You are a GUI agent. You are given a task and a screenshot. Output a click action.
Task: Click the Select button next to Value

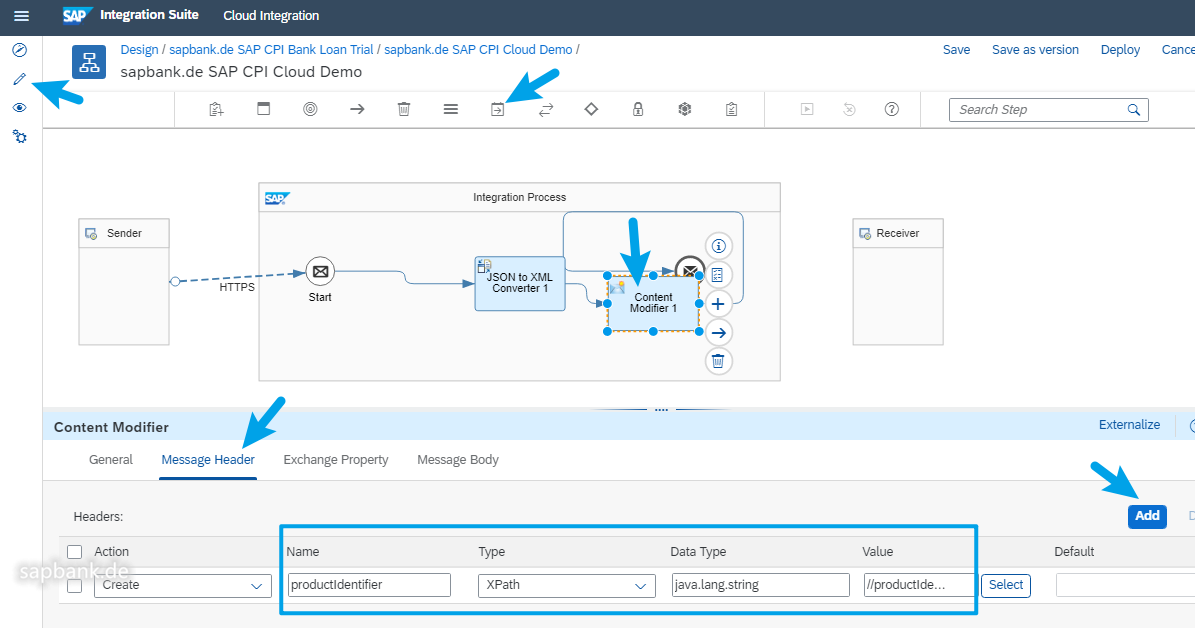point(1006,585)
